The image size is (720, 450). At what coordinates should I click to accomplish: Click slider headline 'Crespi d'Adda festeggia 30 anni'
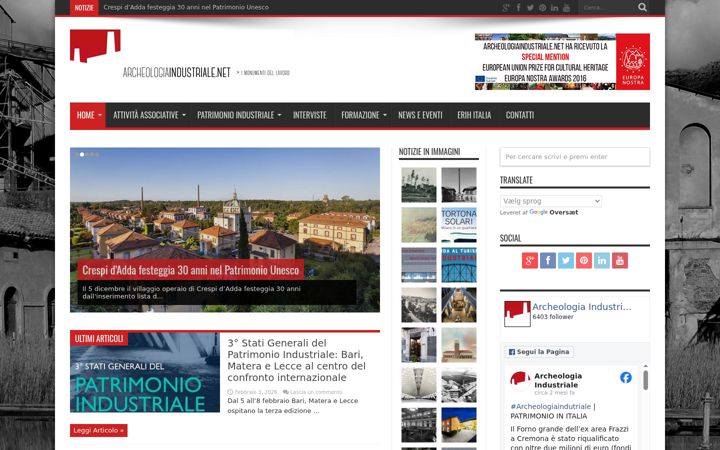191,270
